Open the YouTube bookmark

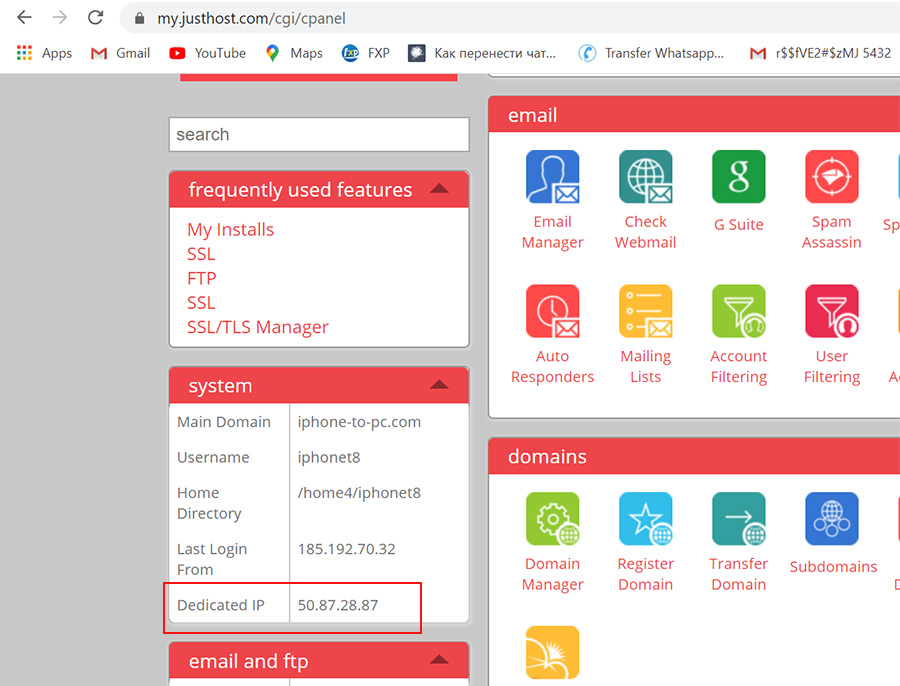[x=207, y=53]
